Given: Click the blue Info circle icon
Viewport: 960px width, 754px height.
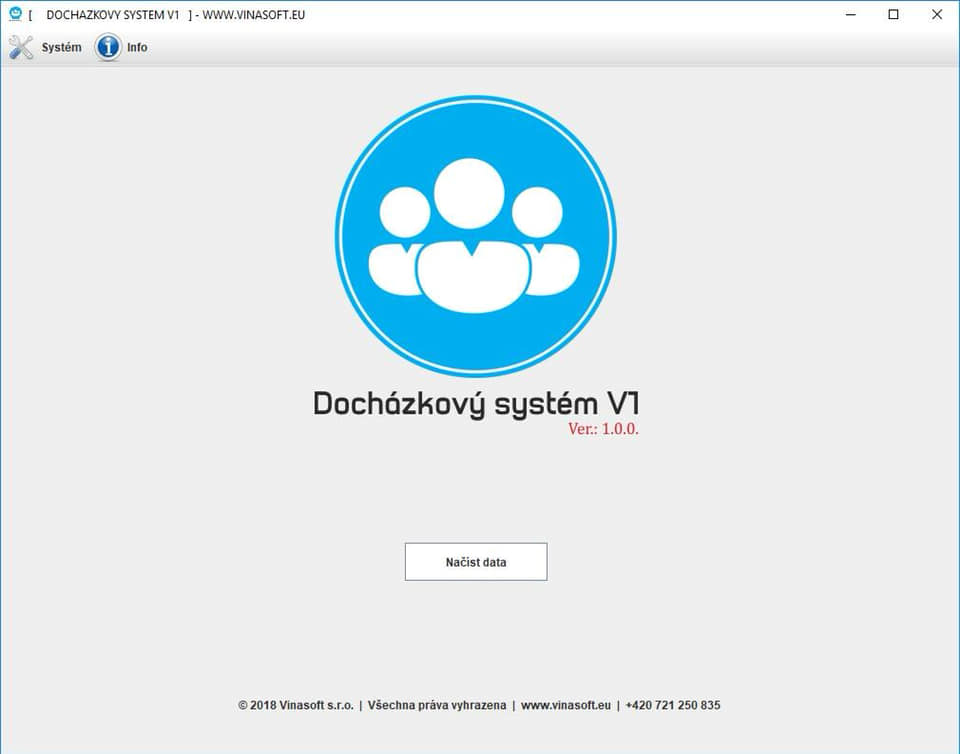Looking at the screenshot, I should tap(108, 47).
